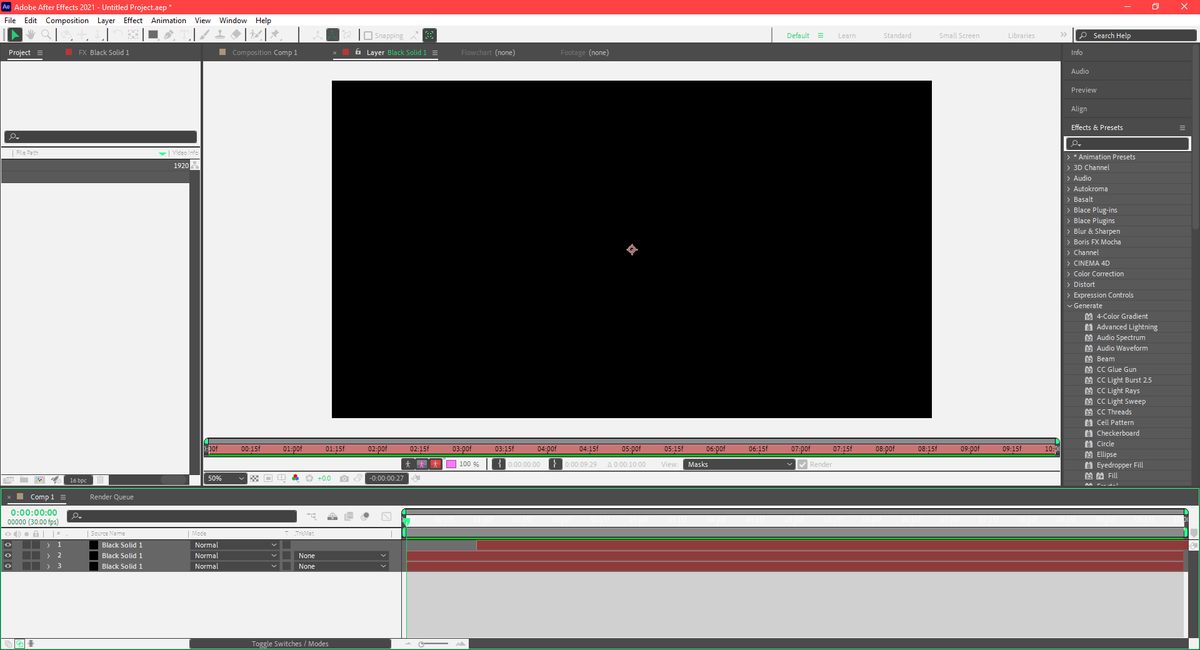Toggle the hide shy layers icon
Viewport: 1200px width, 650px height.
pos(332,517)
